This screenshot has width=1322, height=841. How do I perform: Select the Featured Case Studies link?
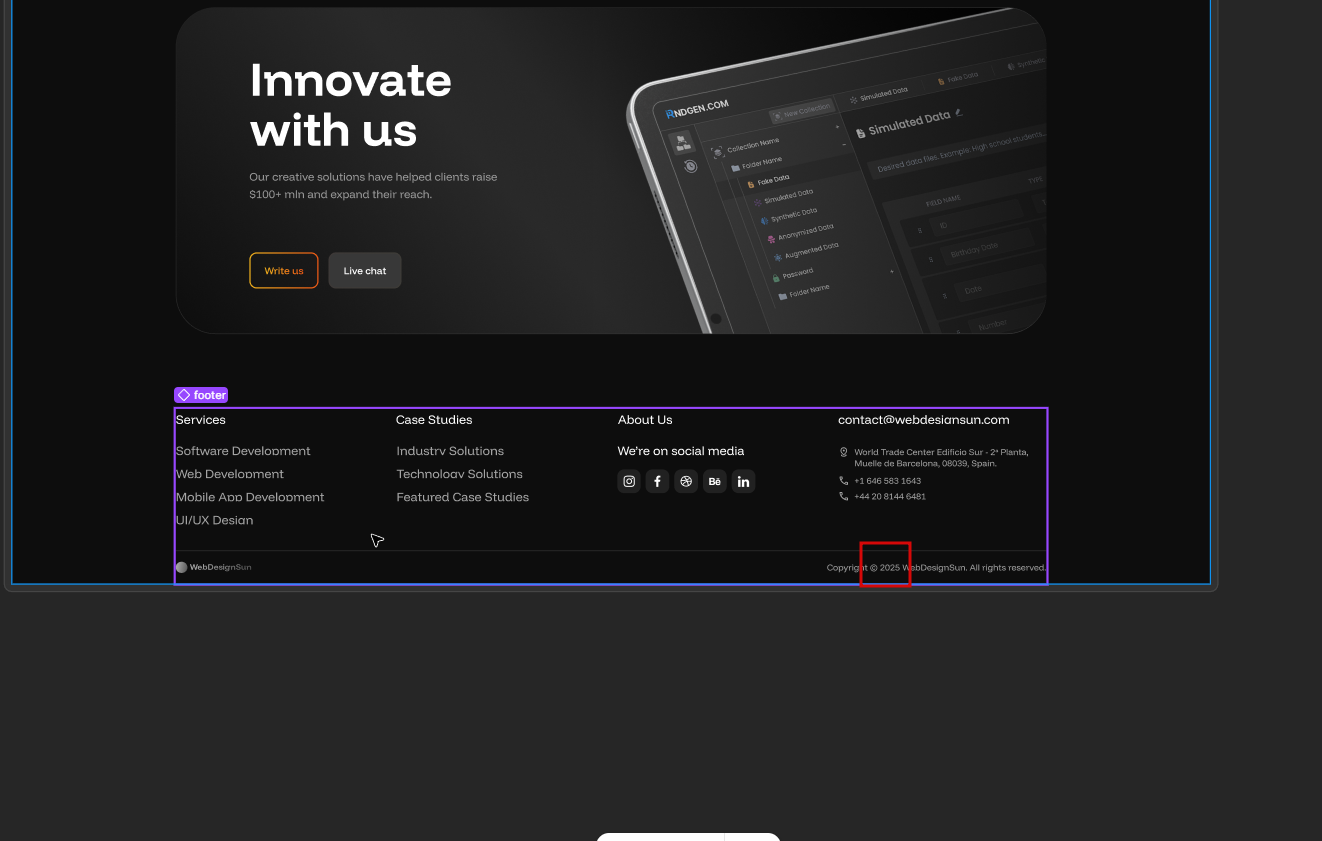[x=463, y=497]
